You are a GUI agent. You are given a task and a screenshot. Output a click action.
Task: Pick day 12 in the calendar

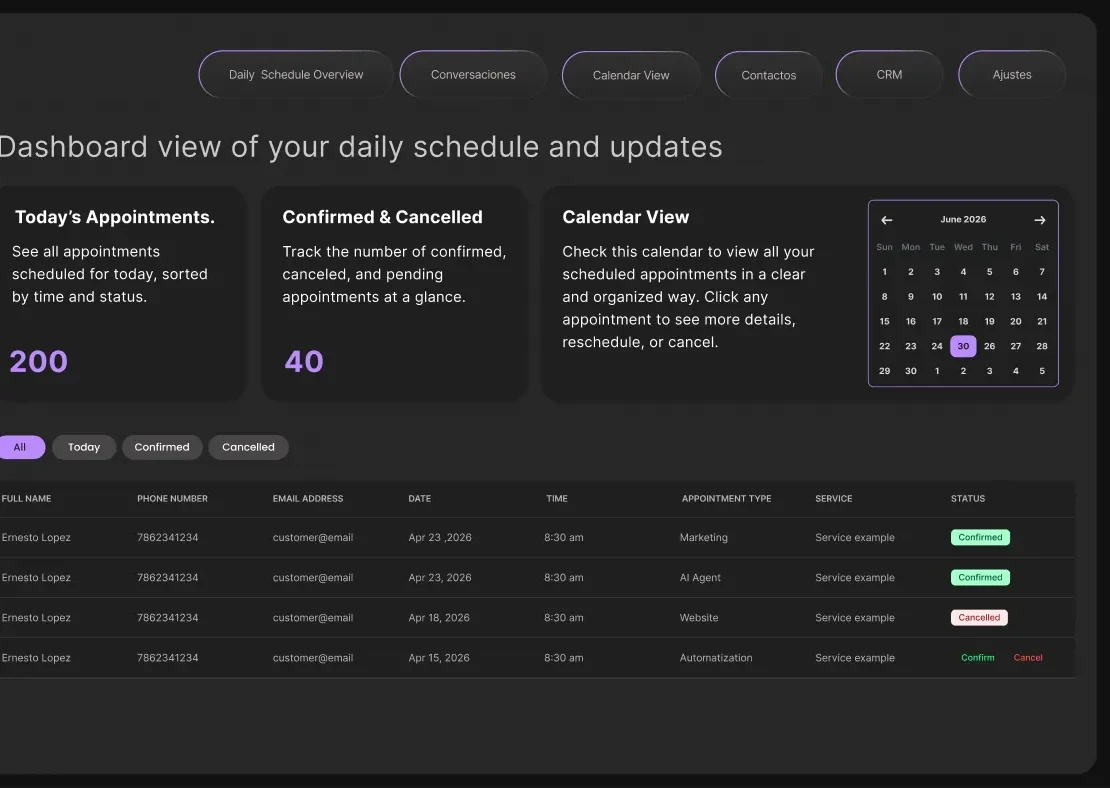(x=989, y=297)
